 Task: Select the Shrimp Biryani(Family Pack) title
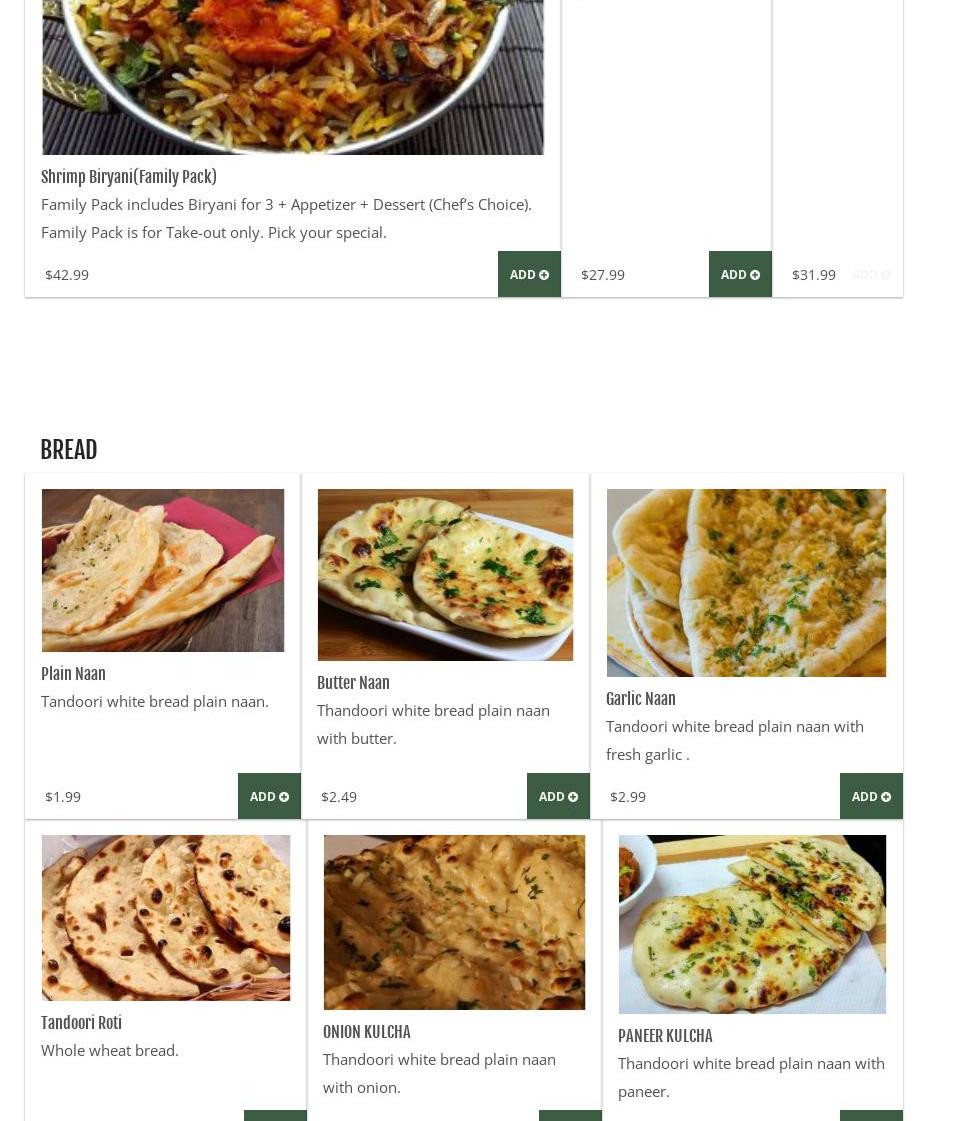tap(129, 177)
